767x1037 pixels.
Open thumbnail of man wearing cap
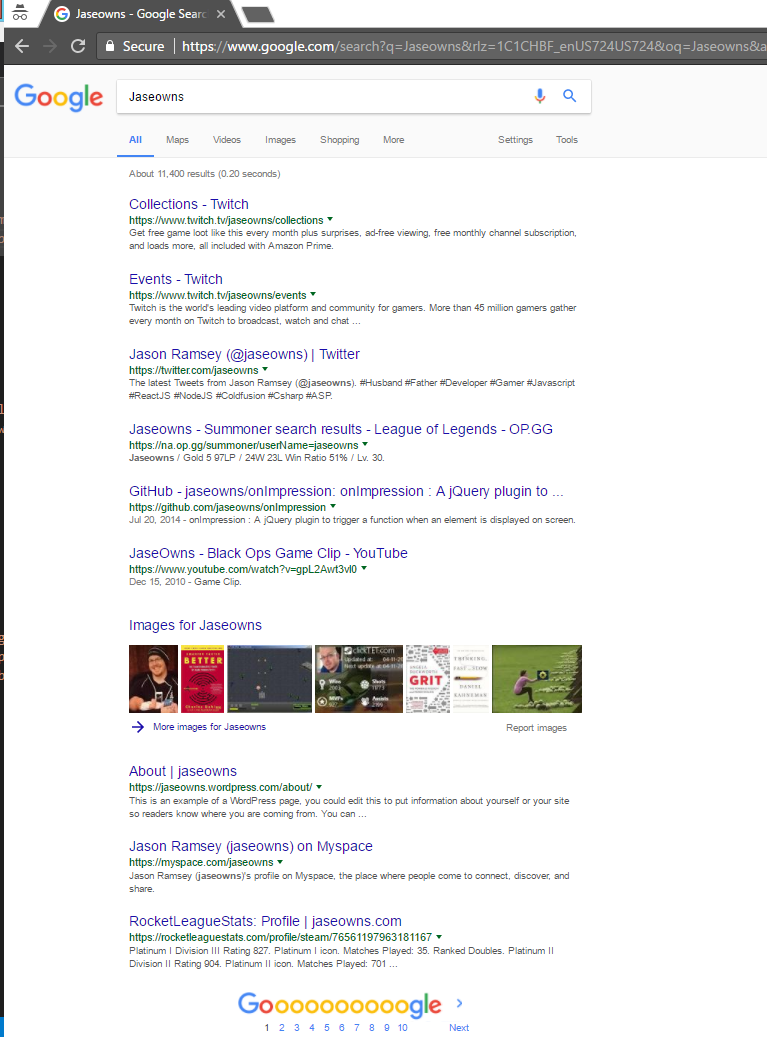(x=153, y=679)
